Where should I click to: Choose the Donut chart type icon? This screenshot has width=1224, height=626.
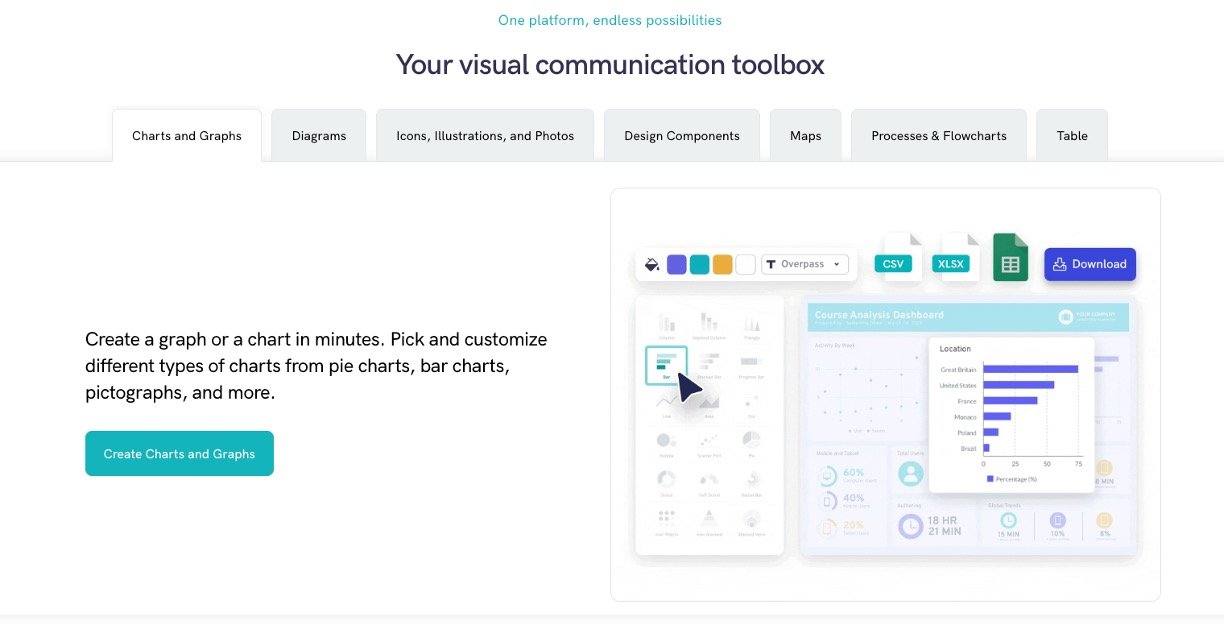(x=666, y=481)
